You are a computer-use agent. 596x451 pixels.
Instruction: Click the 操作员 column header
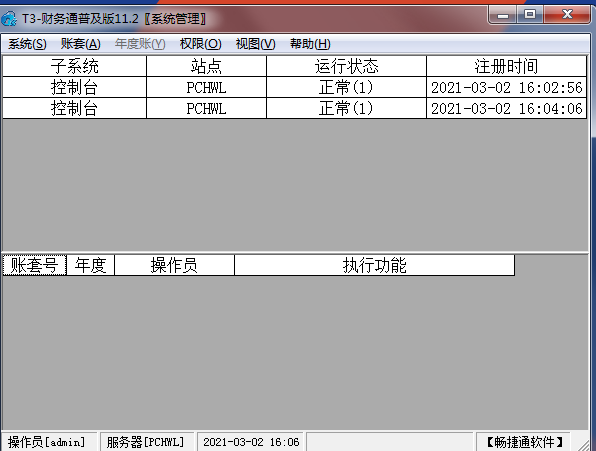[x=174, y=265]
